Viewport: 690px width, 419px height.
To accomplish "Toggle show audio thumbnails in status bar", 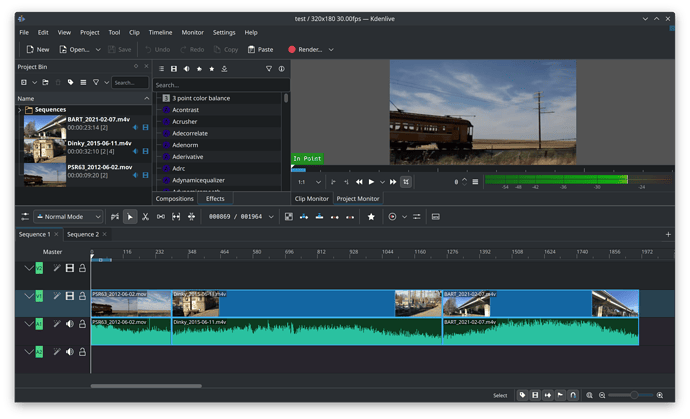I will (547, 395).
